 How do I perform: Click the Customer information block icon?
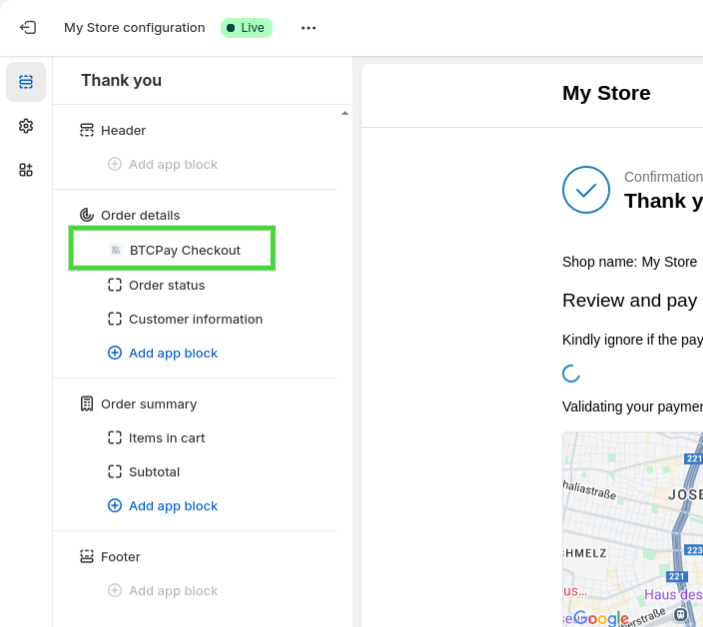pos(115,319)
